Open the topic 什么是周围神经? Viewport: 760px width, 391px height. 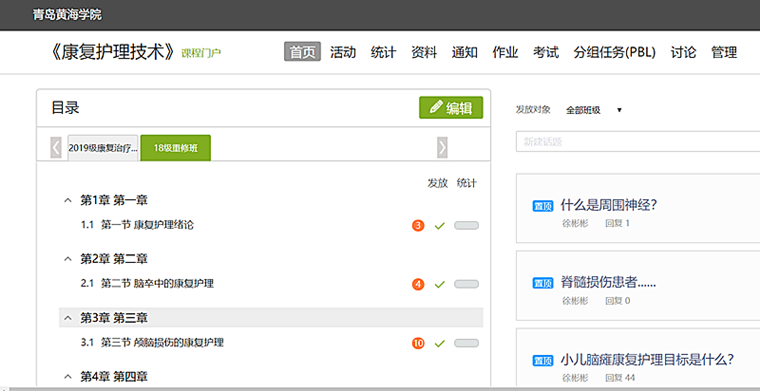point(608,205)
